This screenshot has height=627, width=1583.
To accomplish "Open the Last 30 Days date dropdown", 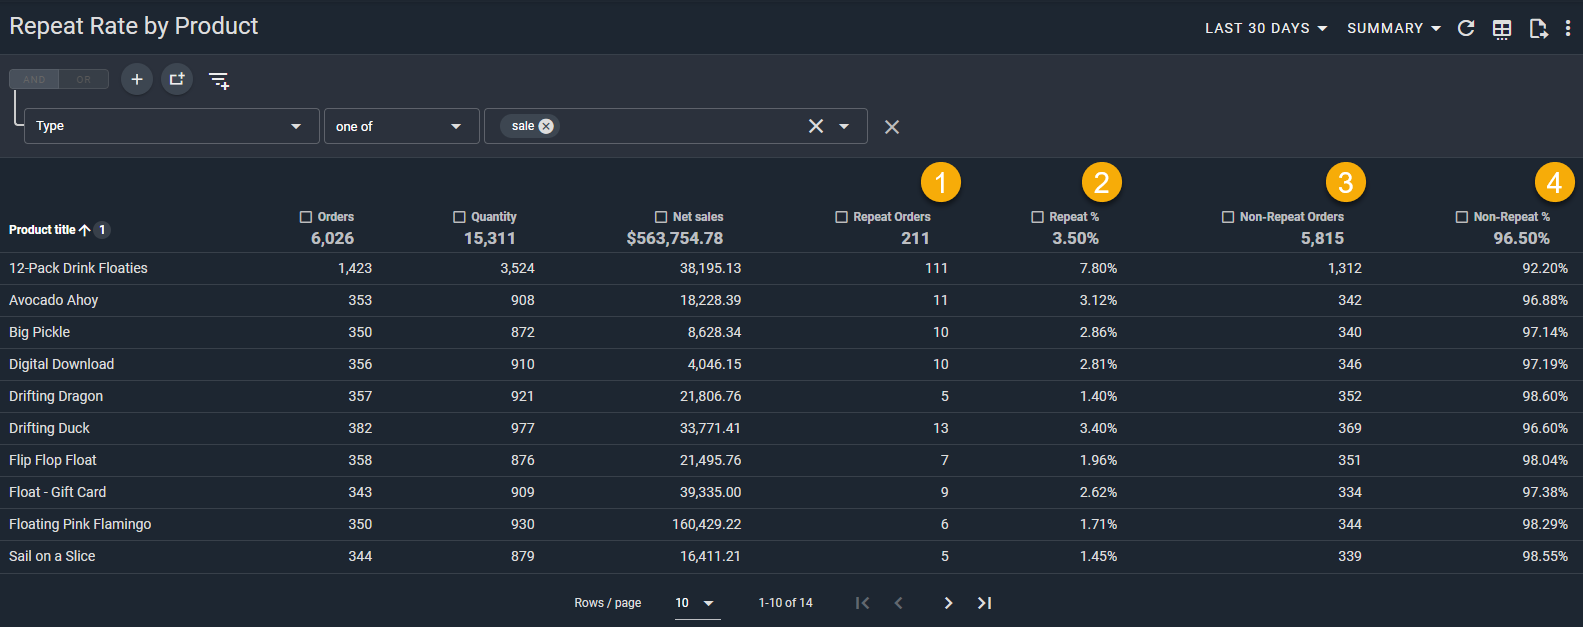I will pos(1266,28).
